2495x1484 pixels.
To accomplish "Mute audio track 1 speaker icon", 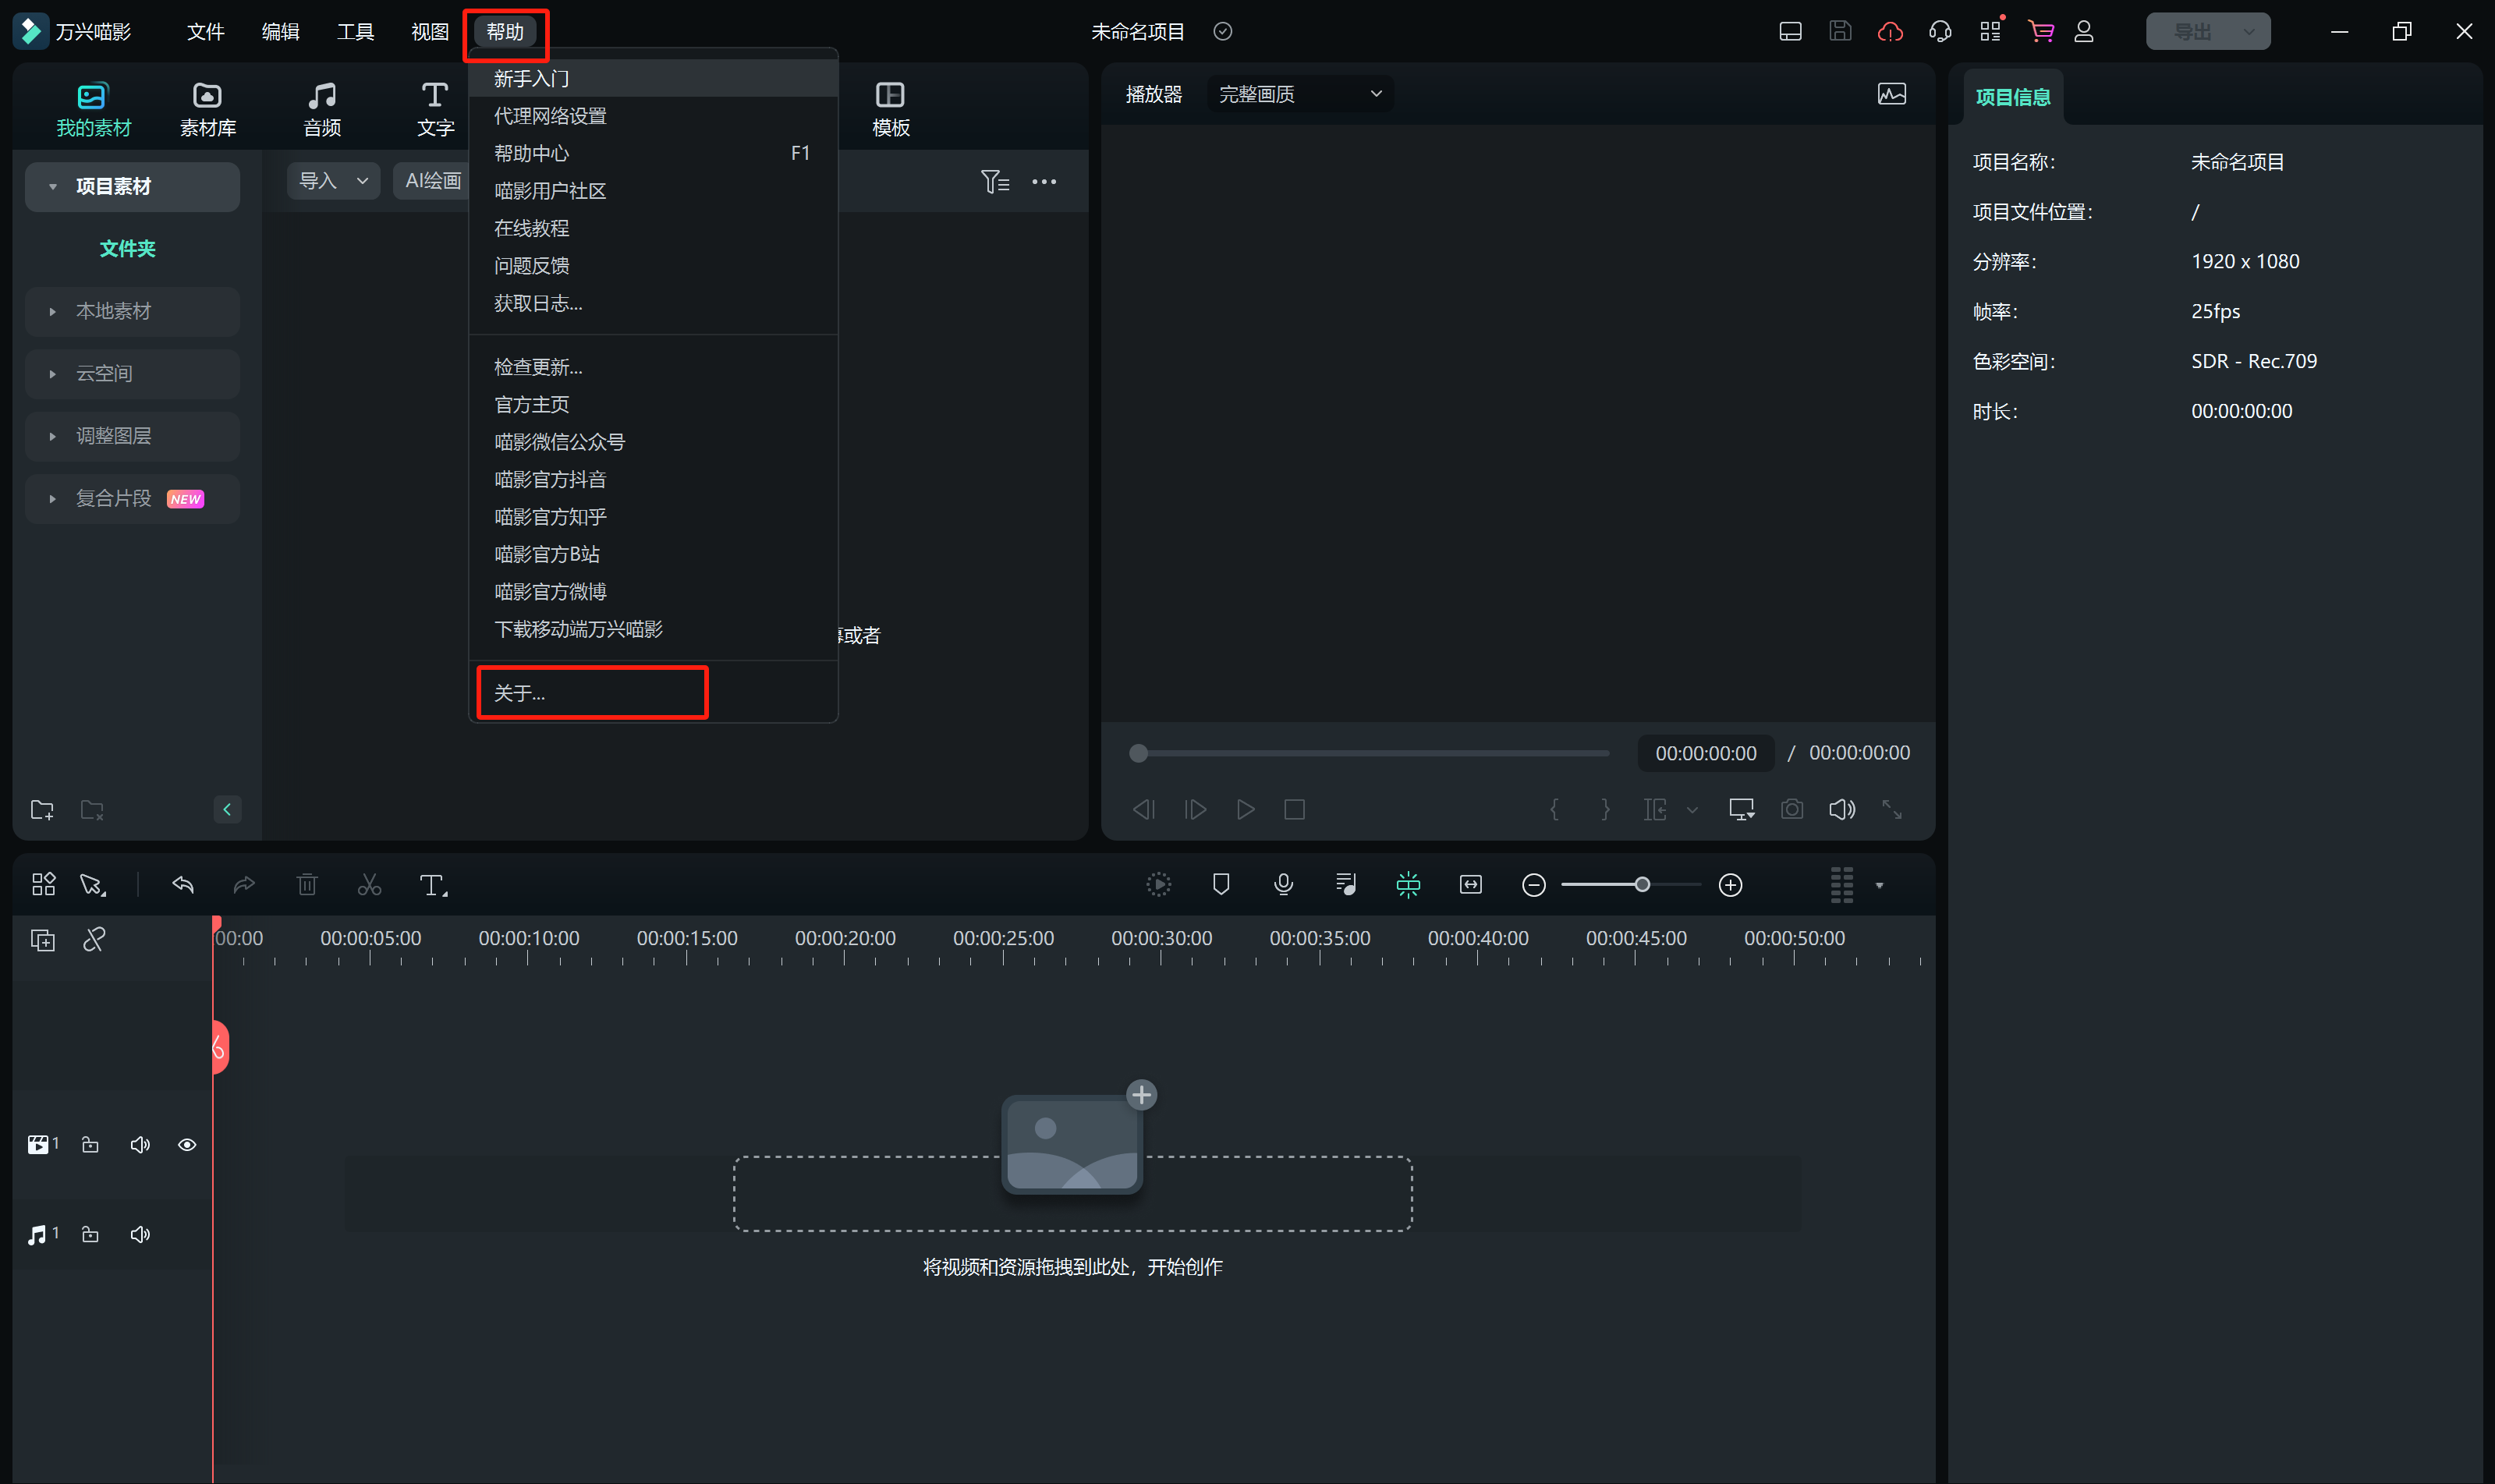I will coord(140,1235).
